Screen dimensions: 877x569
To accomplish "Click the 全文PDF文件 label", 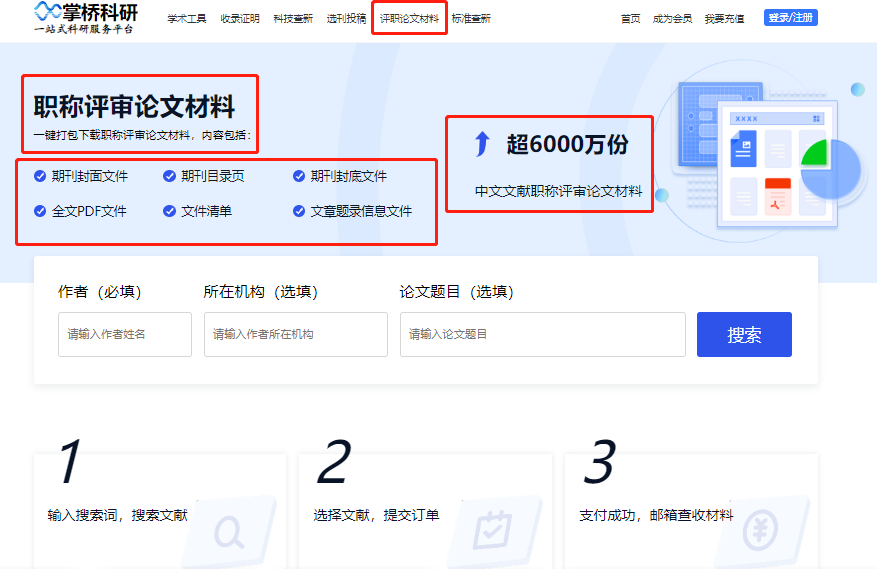I will (89, 211).
